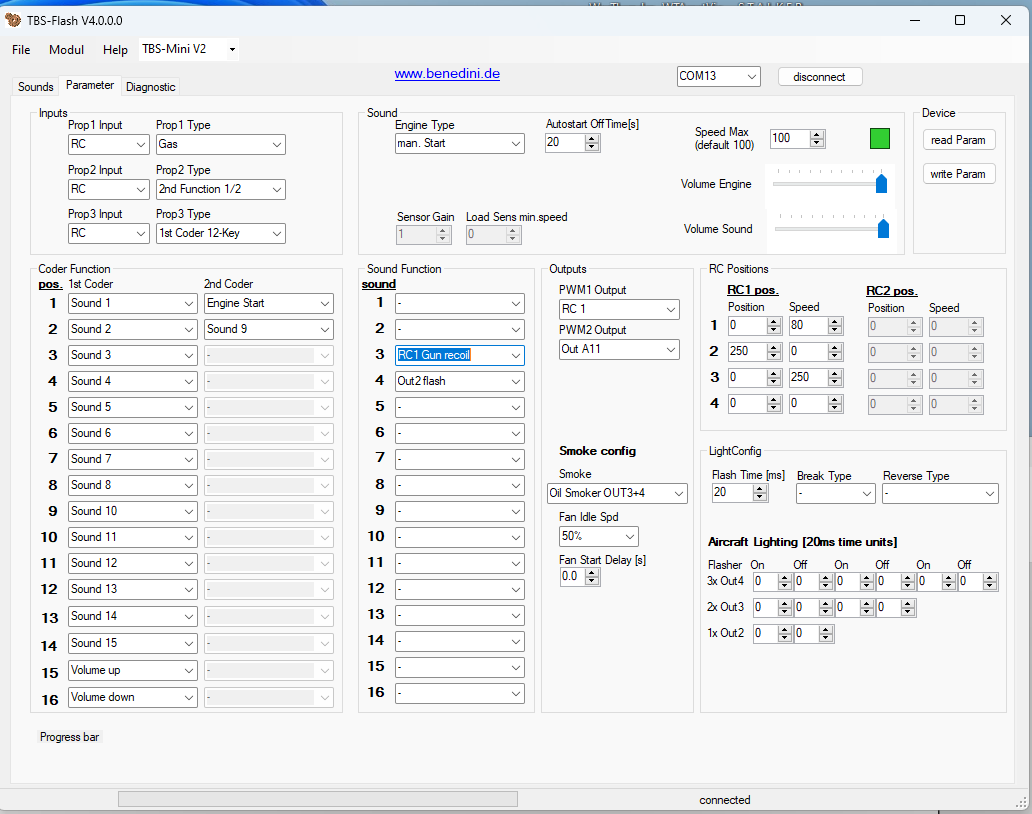The image size is (1032, 814).
Task: Minimize the TBS-Flash window
Action: point(915,20)
